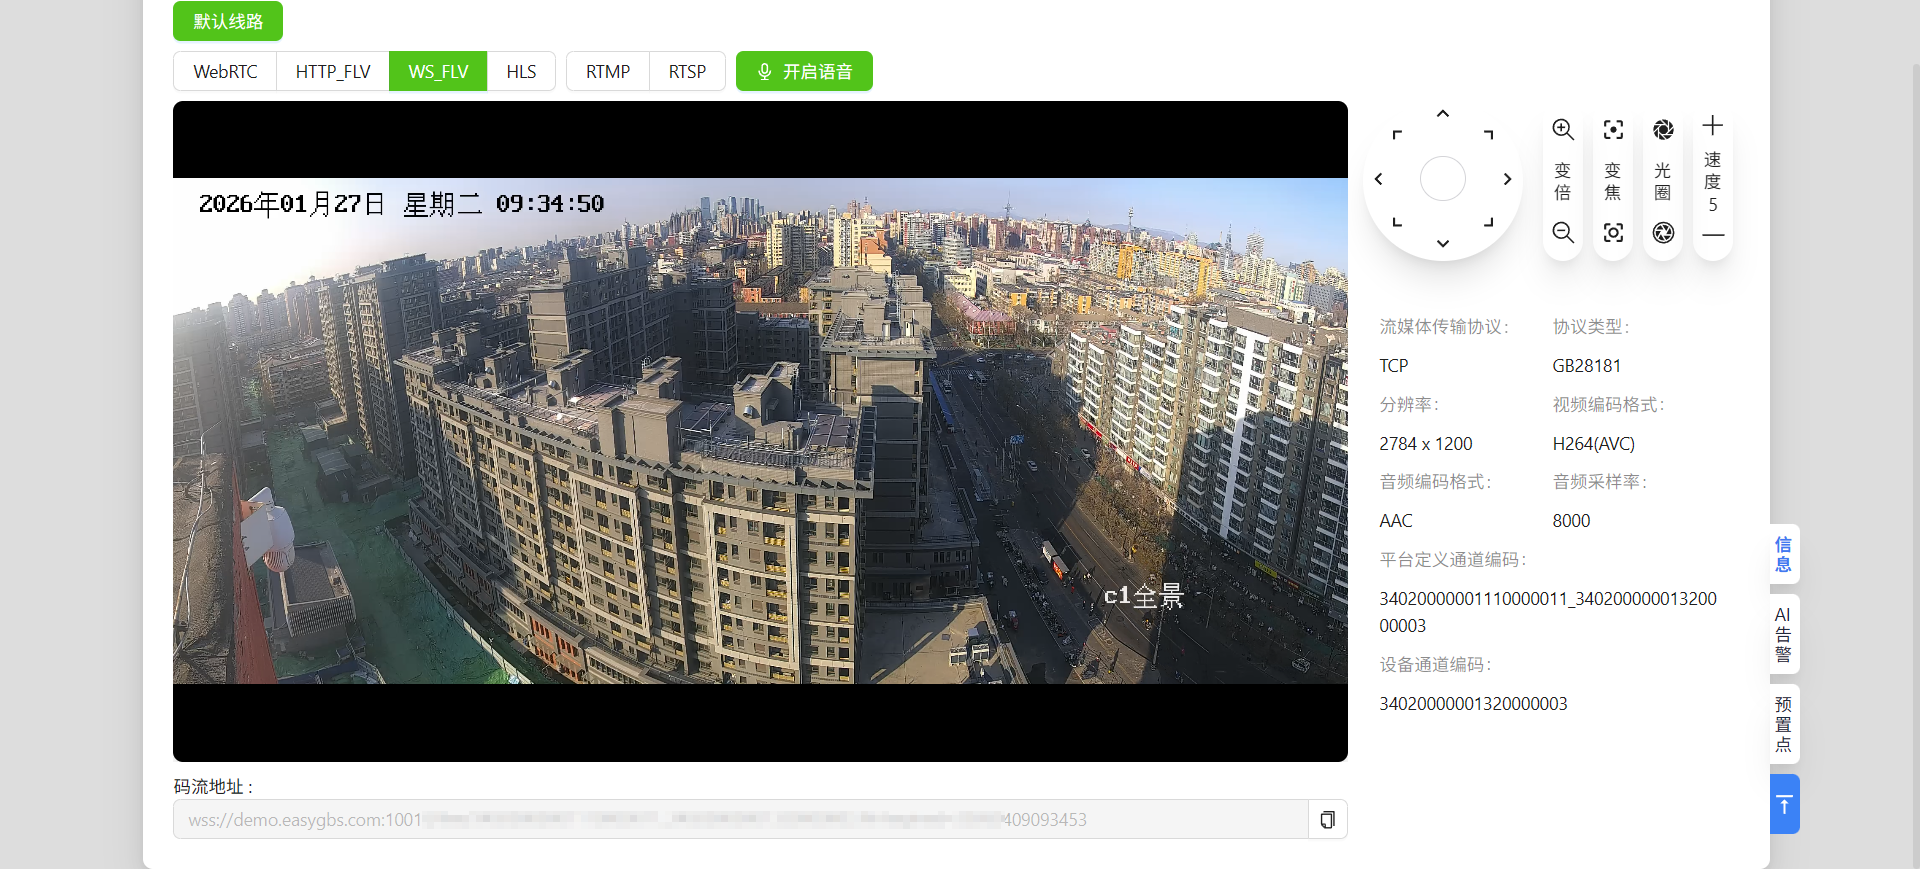The image size is (1920, 869).
Task: Click the 流媒体传输协议 label
Action: pos(1444,327)
